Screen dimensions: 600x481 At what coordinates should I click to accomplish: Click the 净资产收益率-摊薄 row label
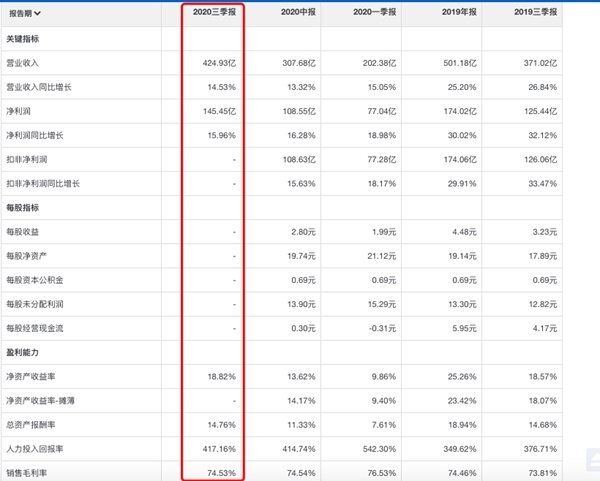[41, 399]
